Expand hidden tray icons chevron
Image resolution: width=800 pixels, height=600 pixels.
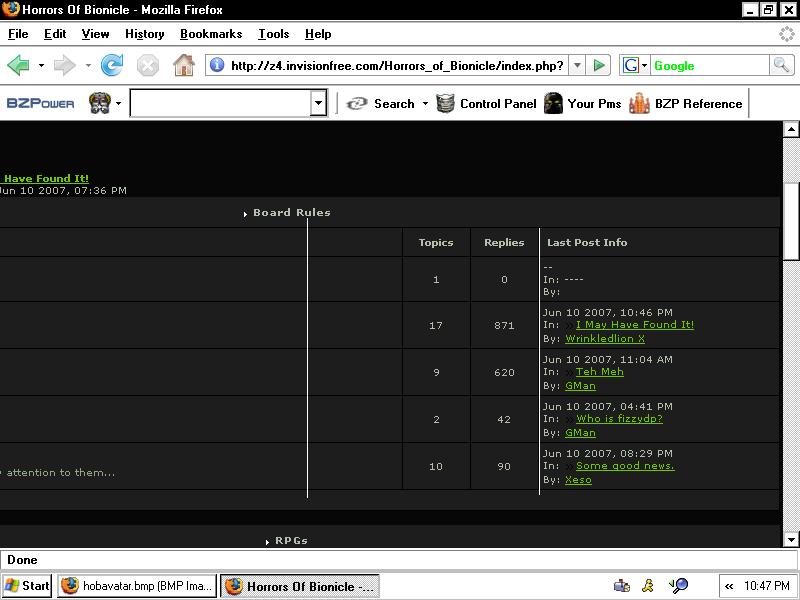point(729,586)
